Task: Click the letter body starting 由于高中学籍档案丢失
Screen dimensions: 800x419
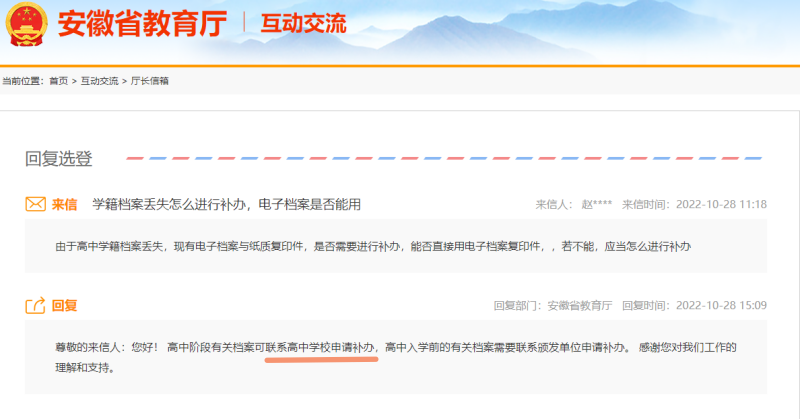Action: (x=373, y=247)
